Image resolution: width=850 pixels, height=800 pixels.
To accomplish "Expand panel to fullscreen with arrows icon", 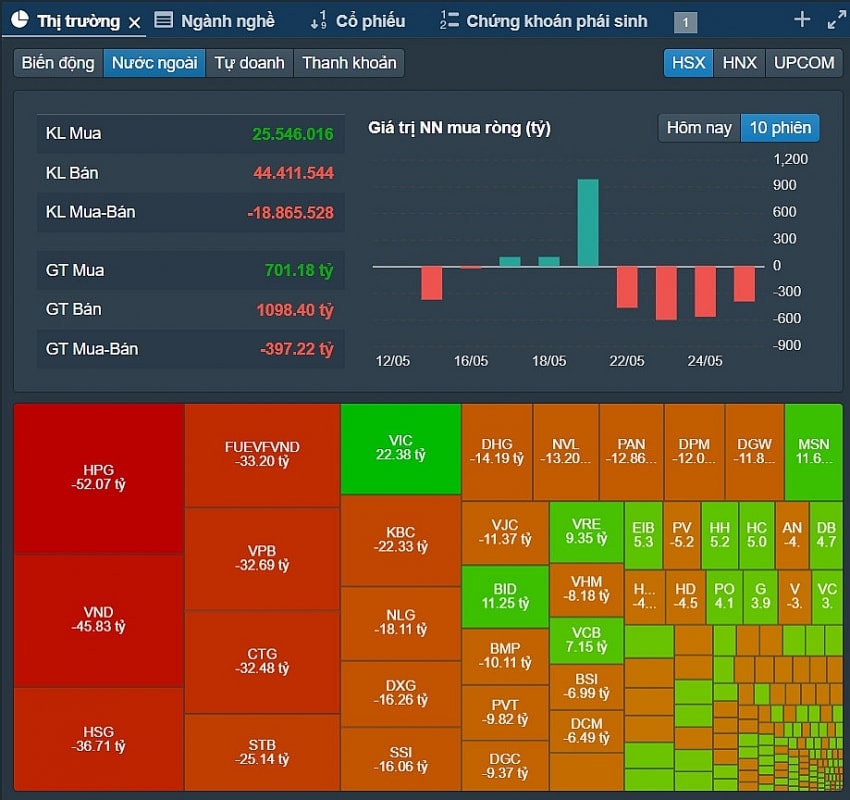I will 836,20.
